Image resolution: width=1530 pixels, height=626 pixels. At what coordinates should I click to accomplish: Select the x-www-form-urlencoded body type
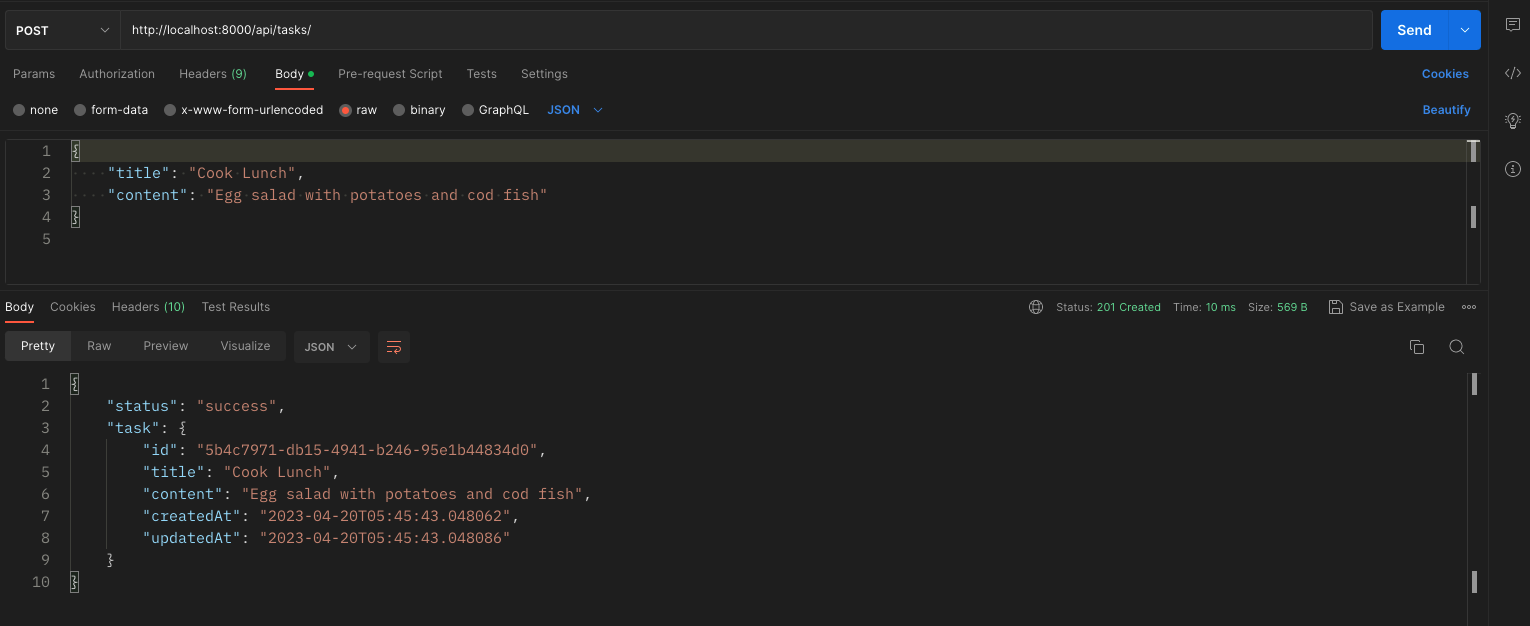(244, 110)
